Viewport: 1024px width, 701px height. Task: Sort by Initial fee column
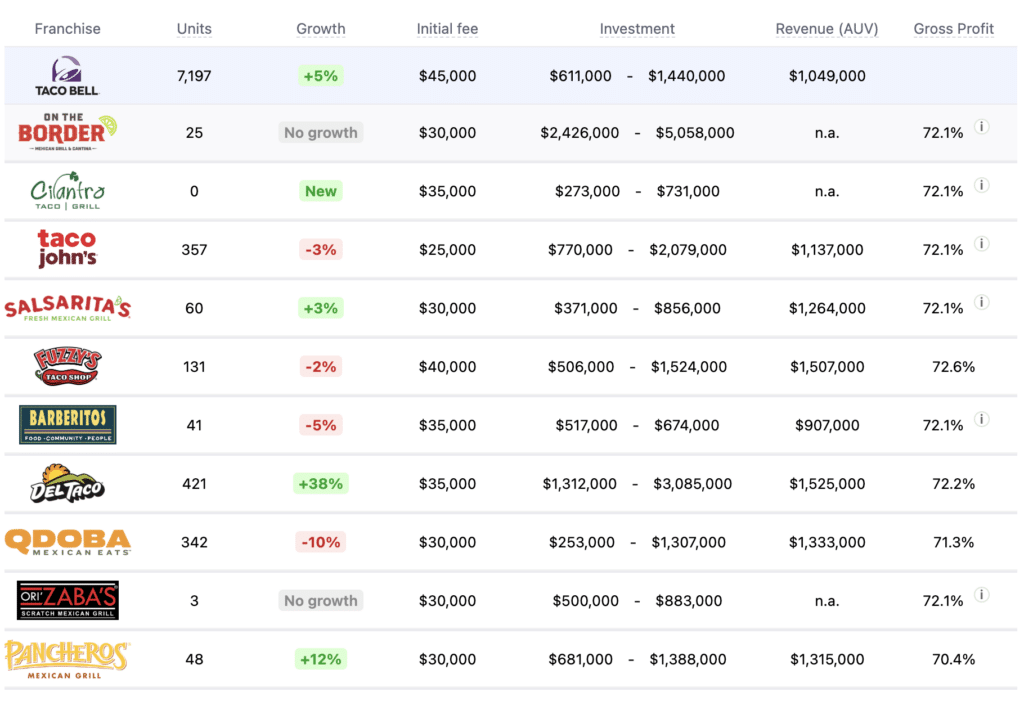(x=447, y=29)
